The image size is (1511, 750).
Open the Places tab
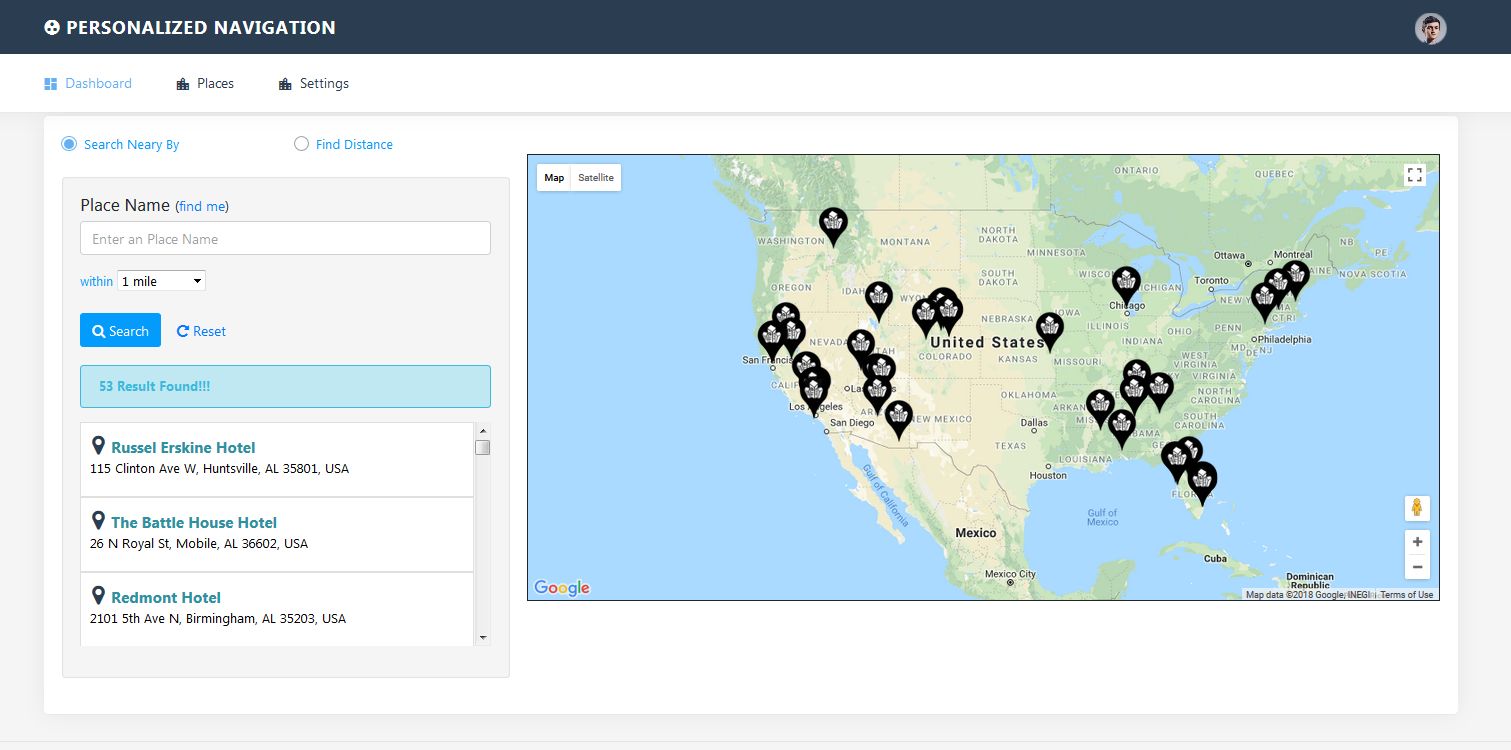pyautogui.click(x=205, y=84)
